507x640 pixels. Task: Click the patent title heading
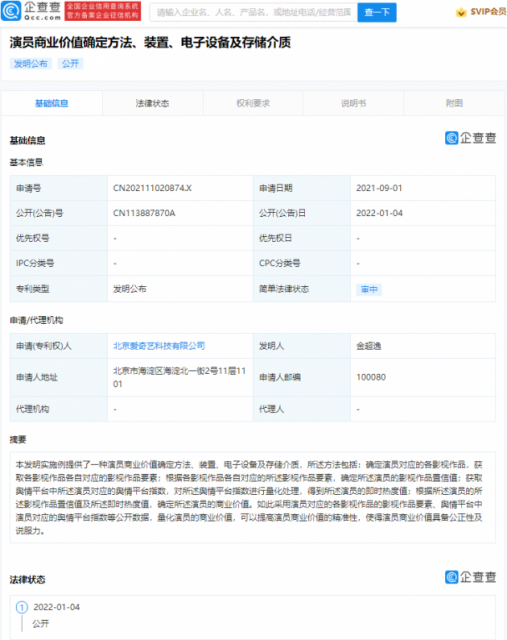pos(150,42)
